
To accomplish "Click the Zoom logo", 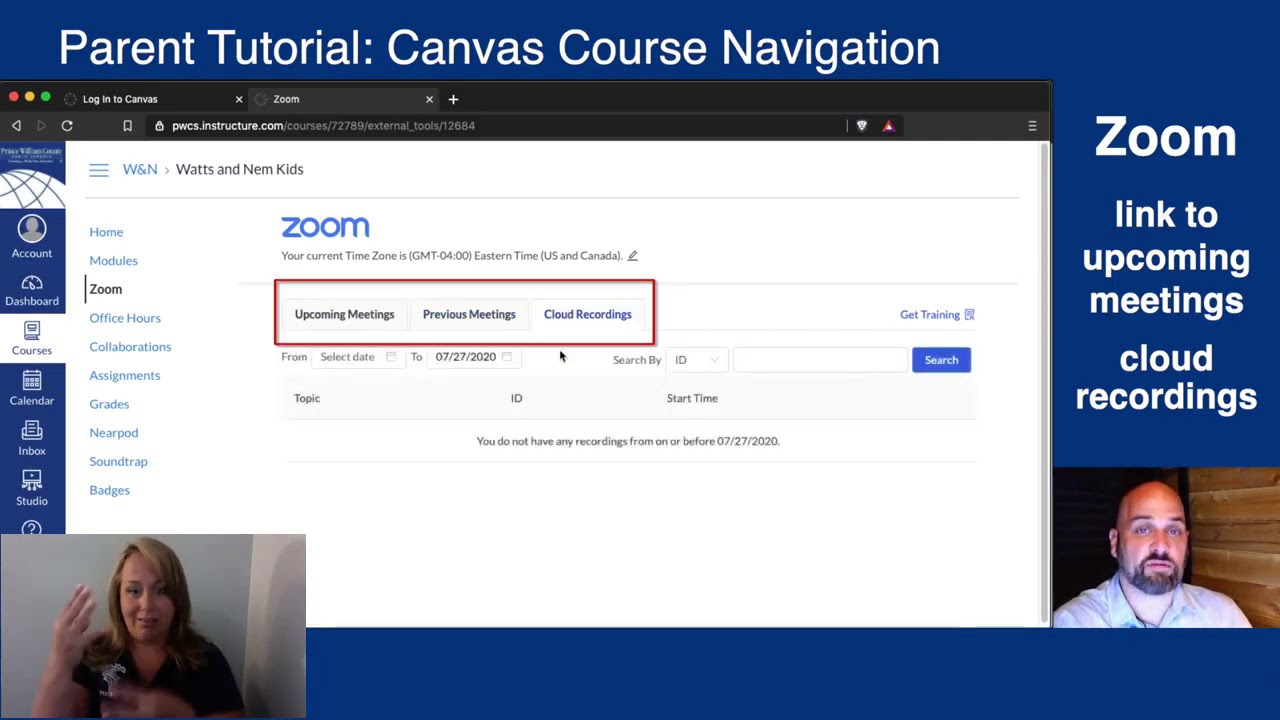I will (x=325, y=227).
